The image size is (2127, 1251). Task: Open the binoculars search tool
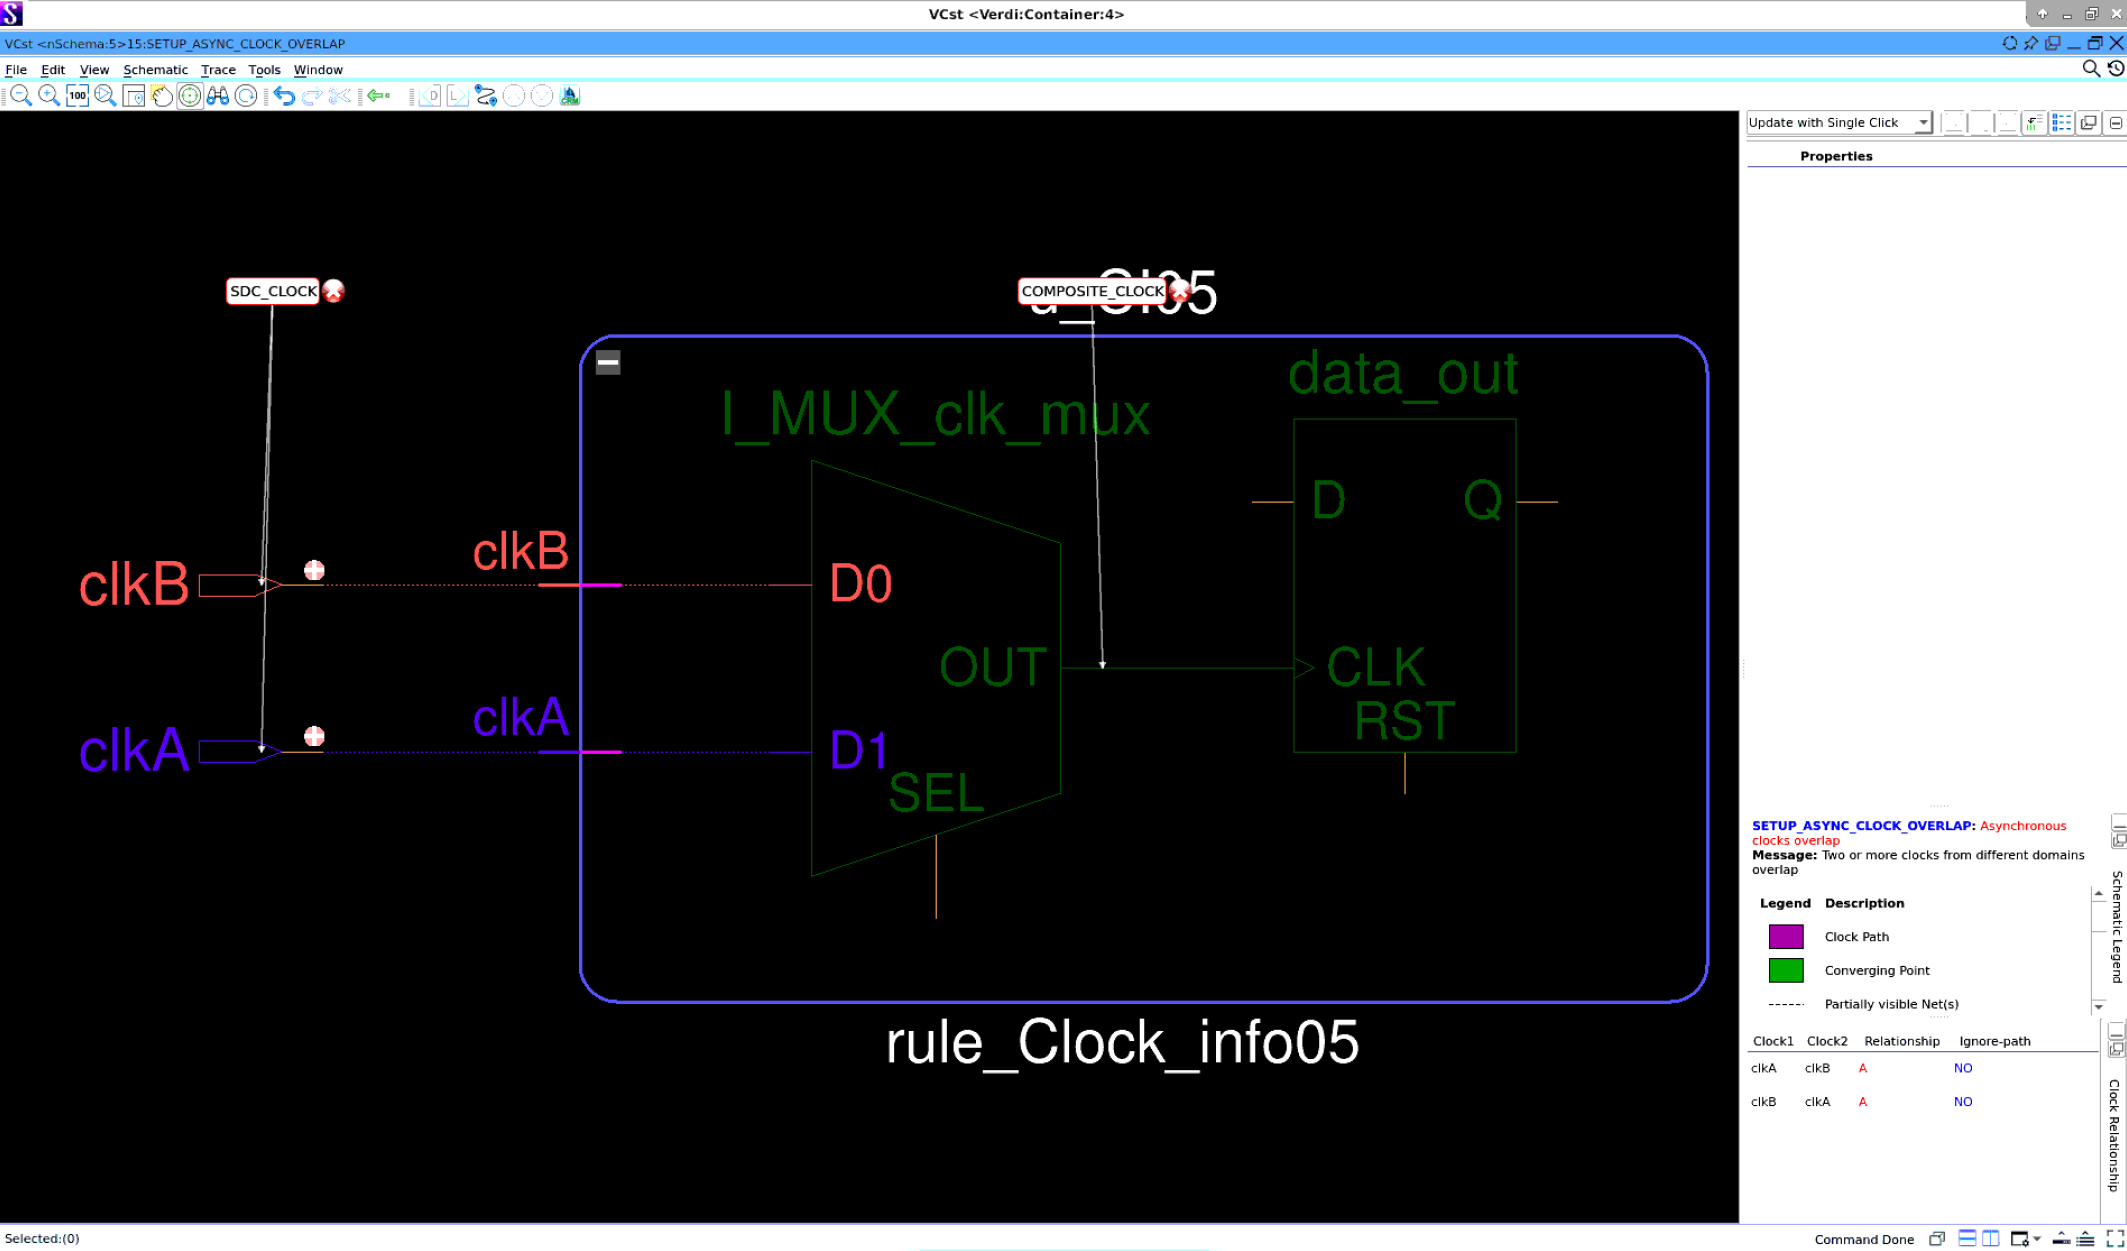click(219, 95)
